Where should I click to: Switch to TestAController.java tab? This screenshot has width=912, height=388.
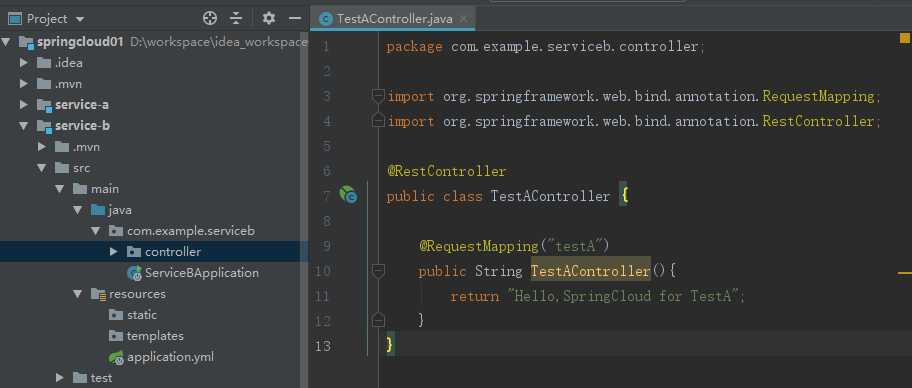[394, 19]
